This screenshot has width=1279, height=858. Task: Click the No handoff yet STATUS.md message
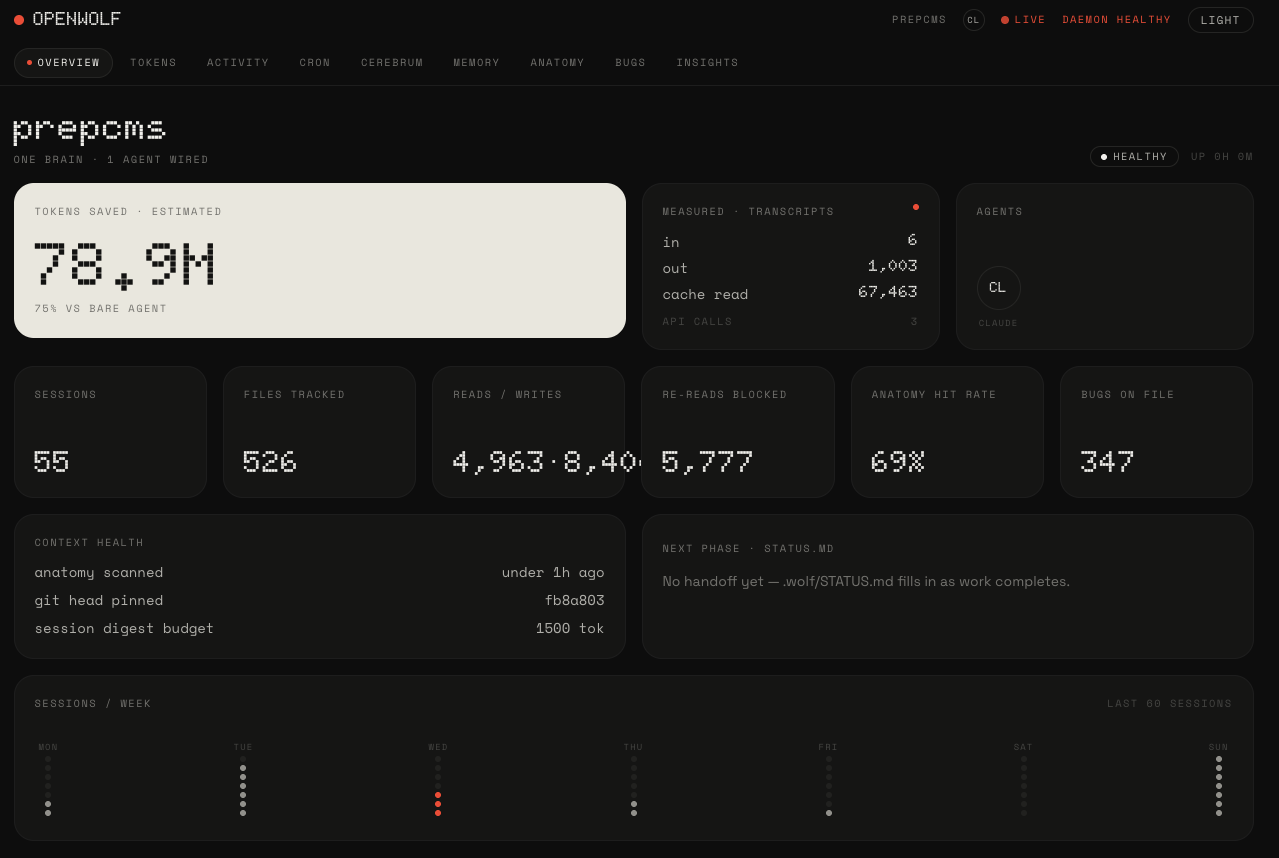point(866,582)
